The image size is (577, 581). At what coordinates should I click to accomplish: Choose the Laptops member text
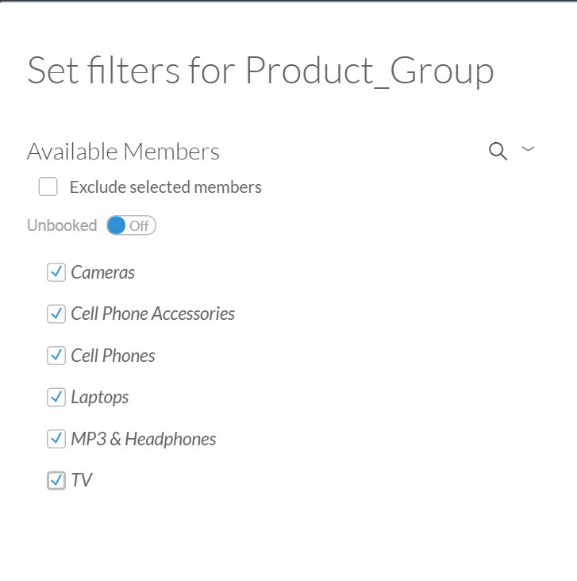pyautogui.click(x=100, y=398)
